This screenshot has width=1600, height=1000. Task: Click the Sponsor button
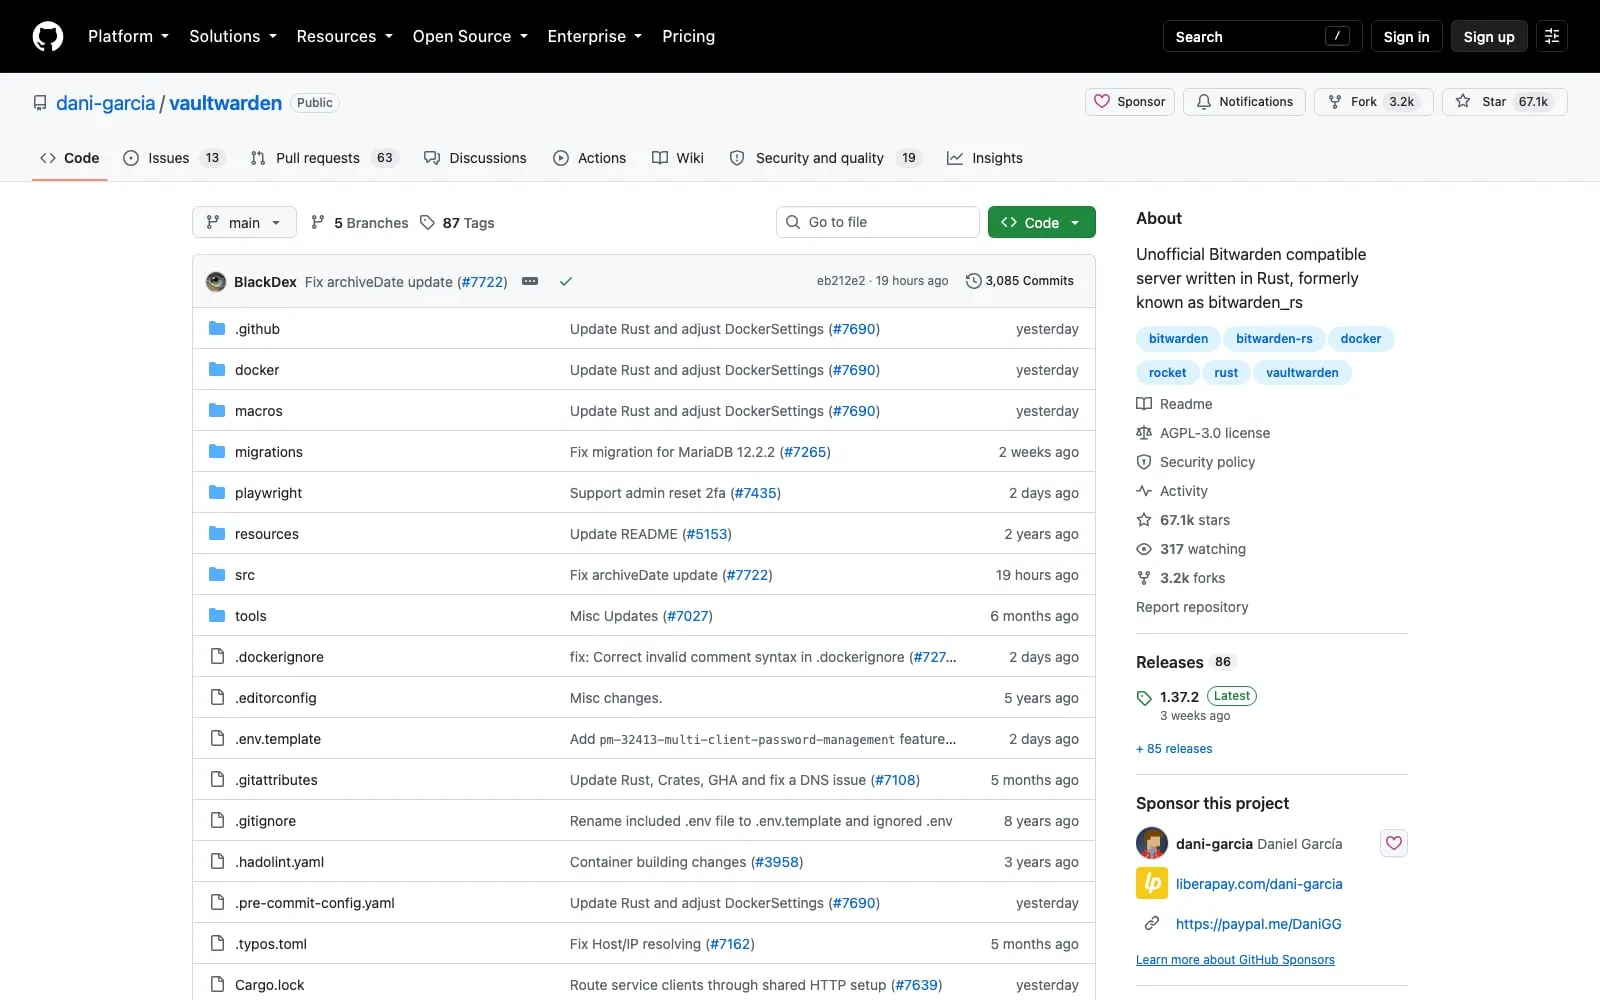point(1130,102)
